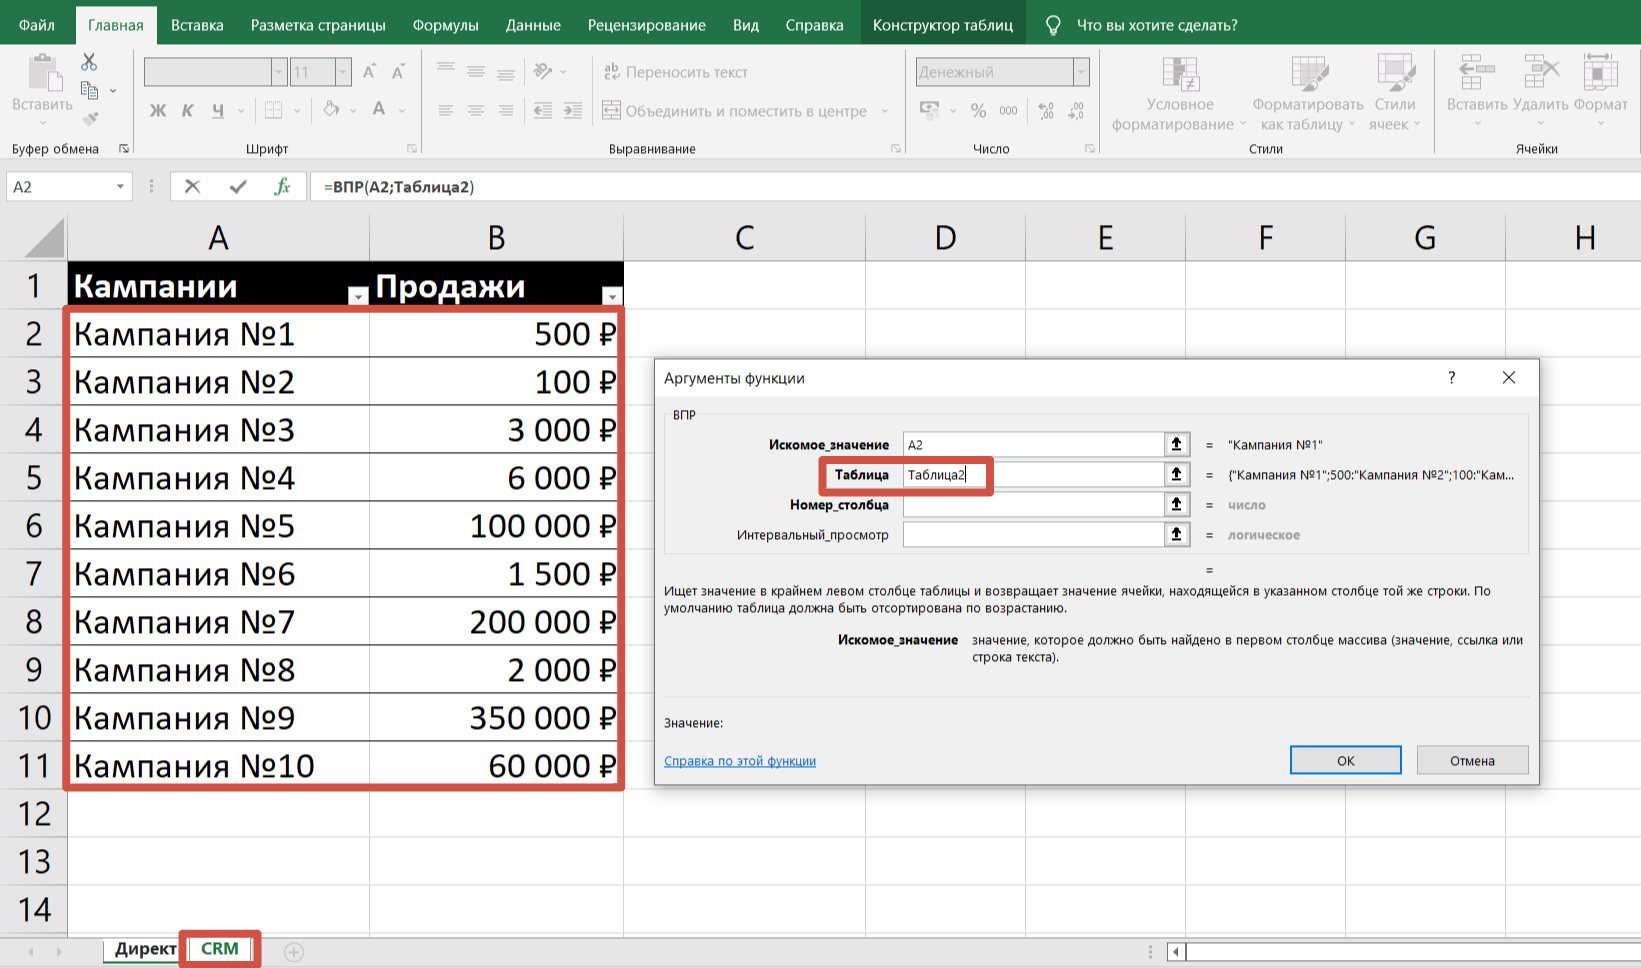The image size is (1641, 968).
Task: Click OK in function arguments dialog
Action: coord(1346,760)
